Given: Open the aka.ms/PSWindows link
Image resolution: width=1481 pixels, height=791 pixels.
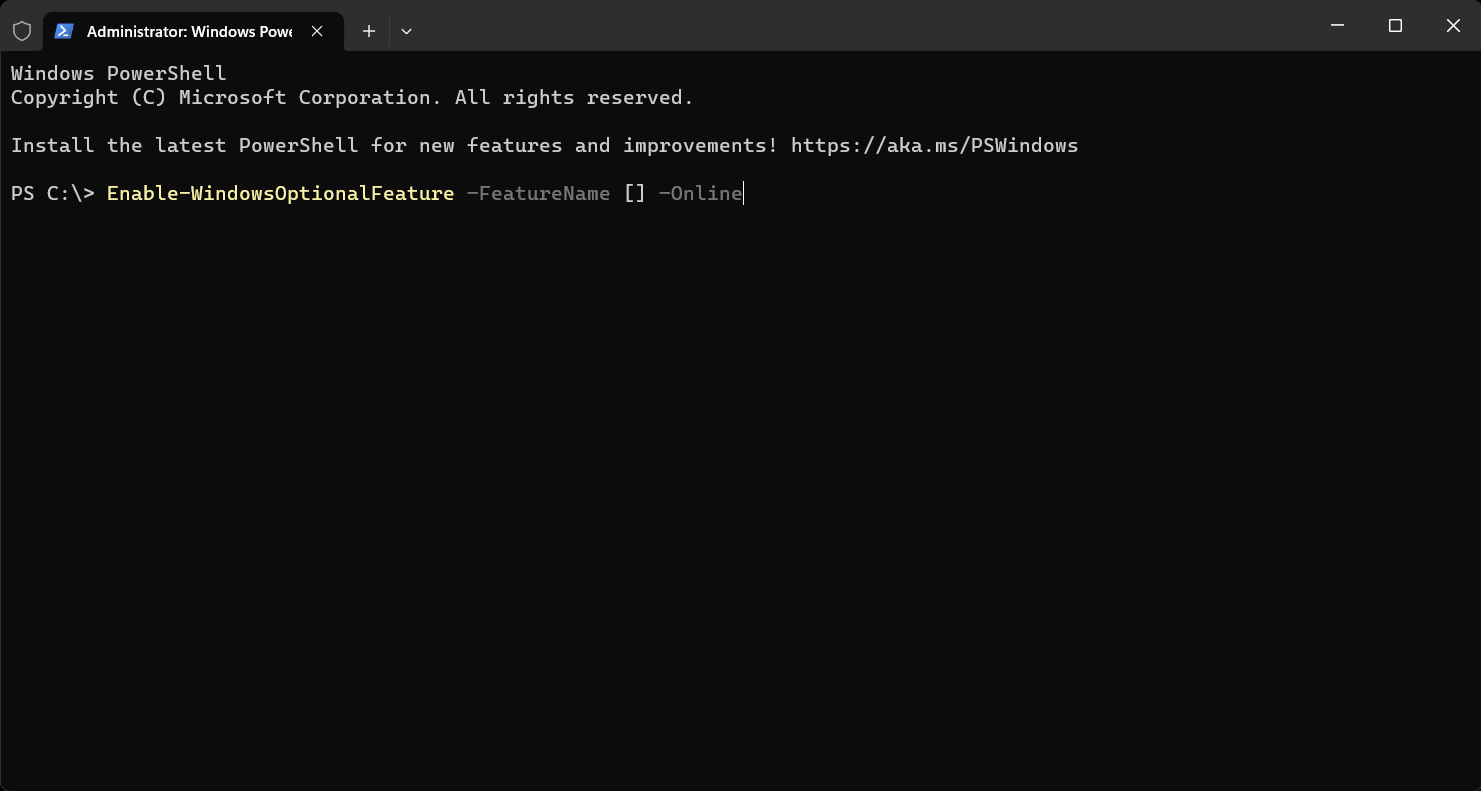Looking at the screenshot, I should [x=934, y=145].
